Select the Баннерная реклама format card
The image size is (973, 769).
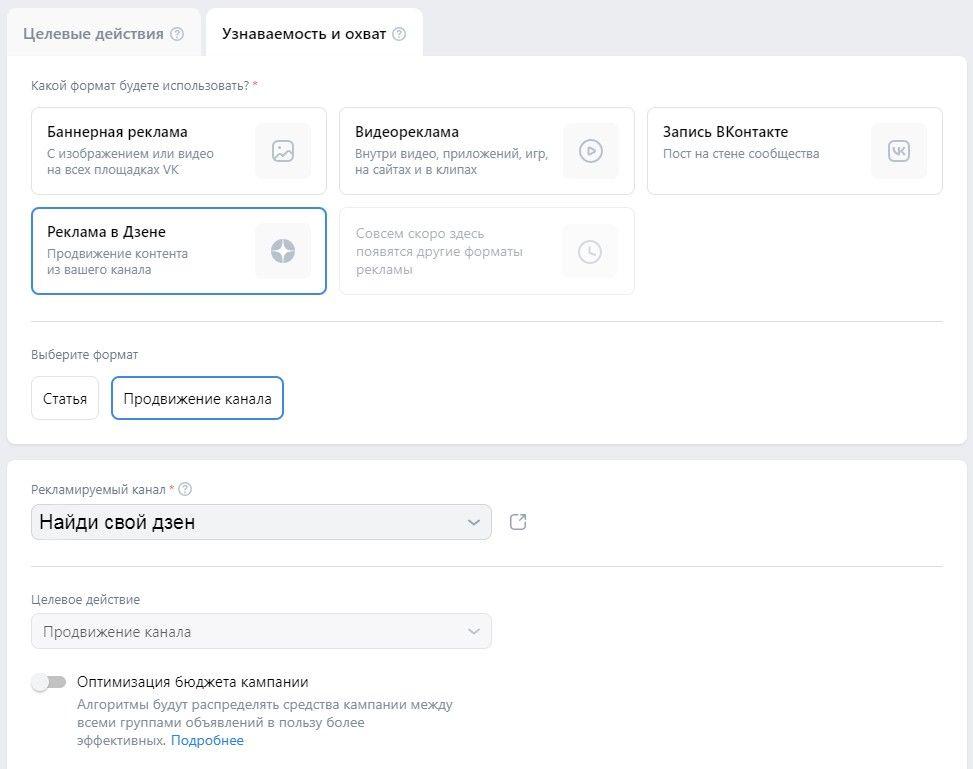coord(179,151)
